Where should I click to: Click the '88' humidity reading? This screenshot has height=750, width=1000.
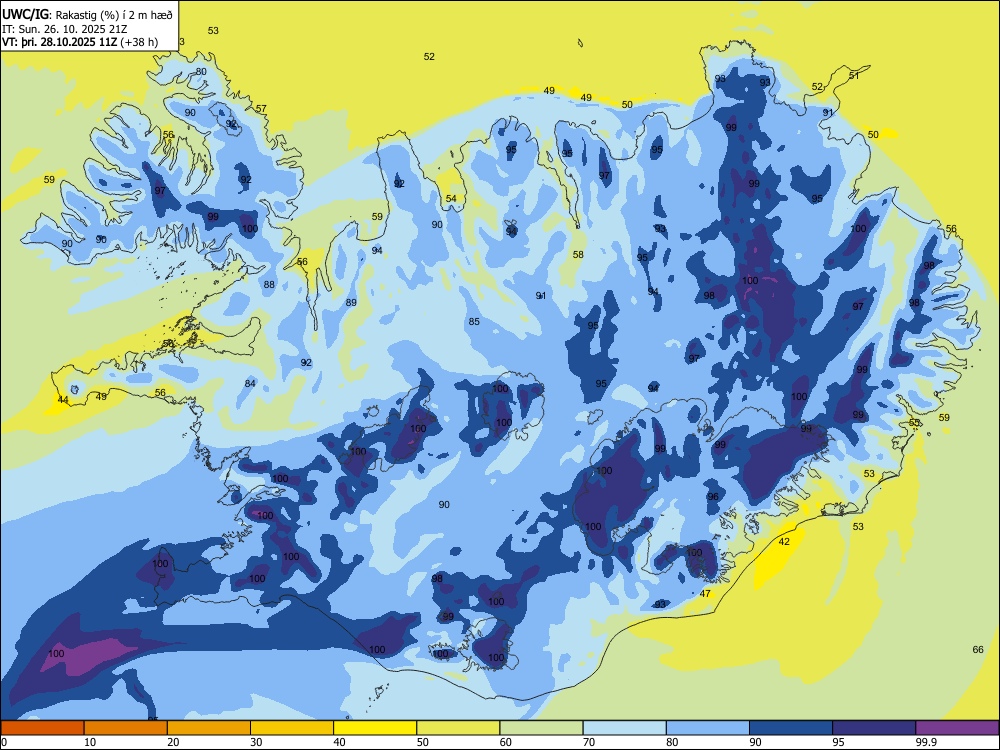click(269, 284)
